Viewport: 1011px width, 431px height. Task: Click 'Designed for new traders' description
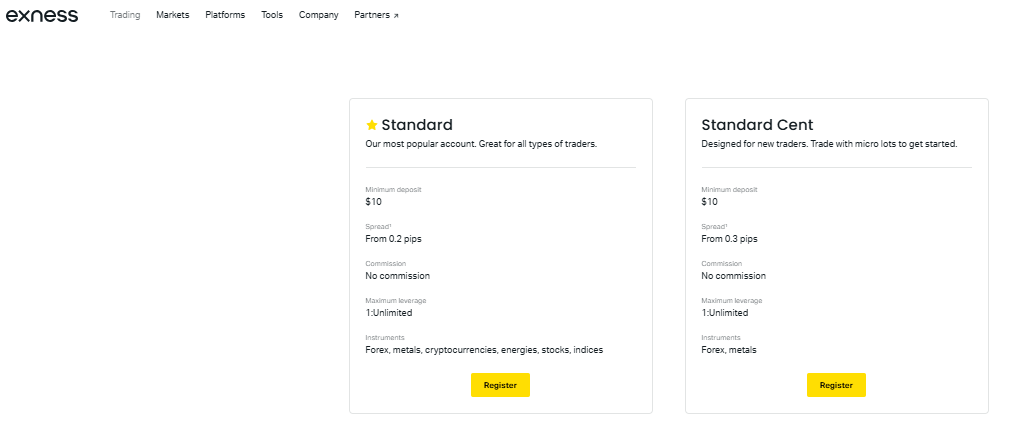(829, 145)
